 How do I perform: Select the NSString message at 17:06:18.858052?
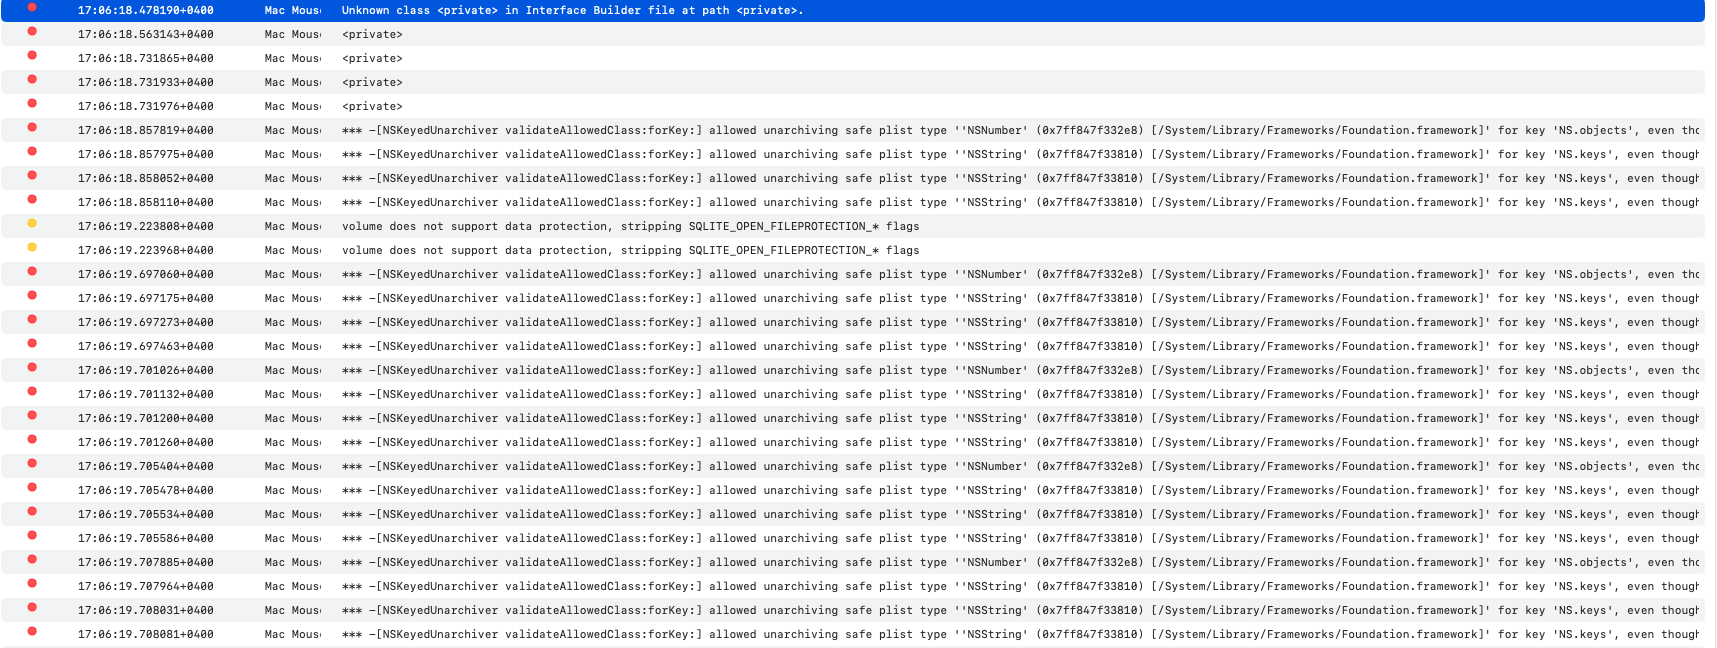(1020, 178)
